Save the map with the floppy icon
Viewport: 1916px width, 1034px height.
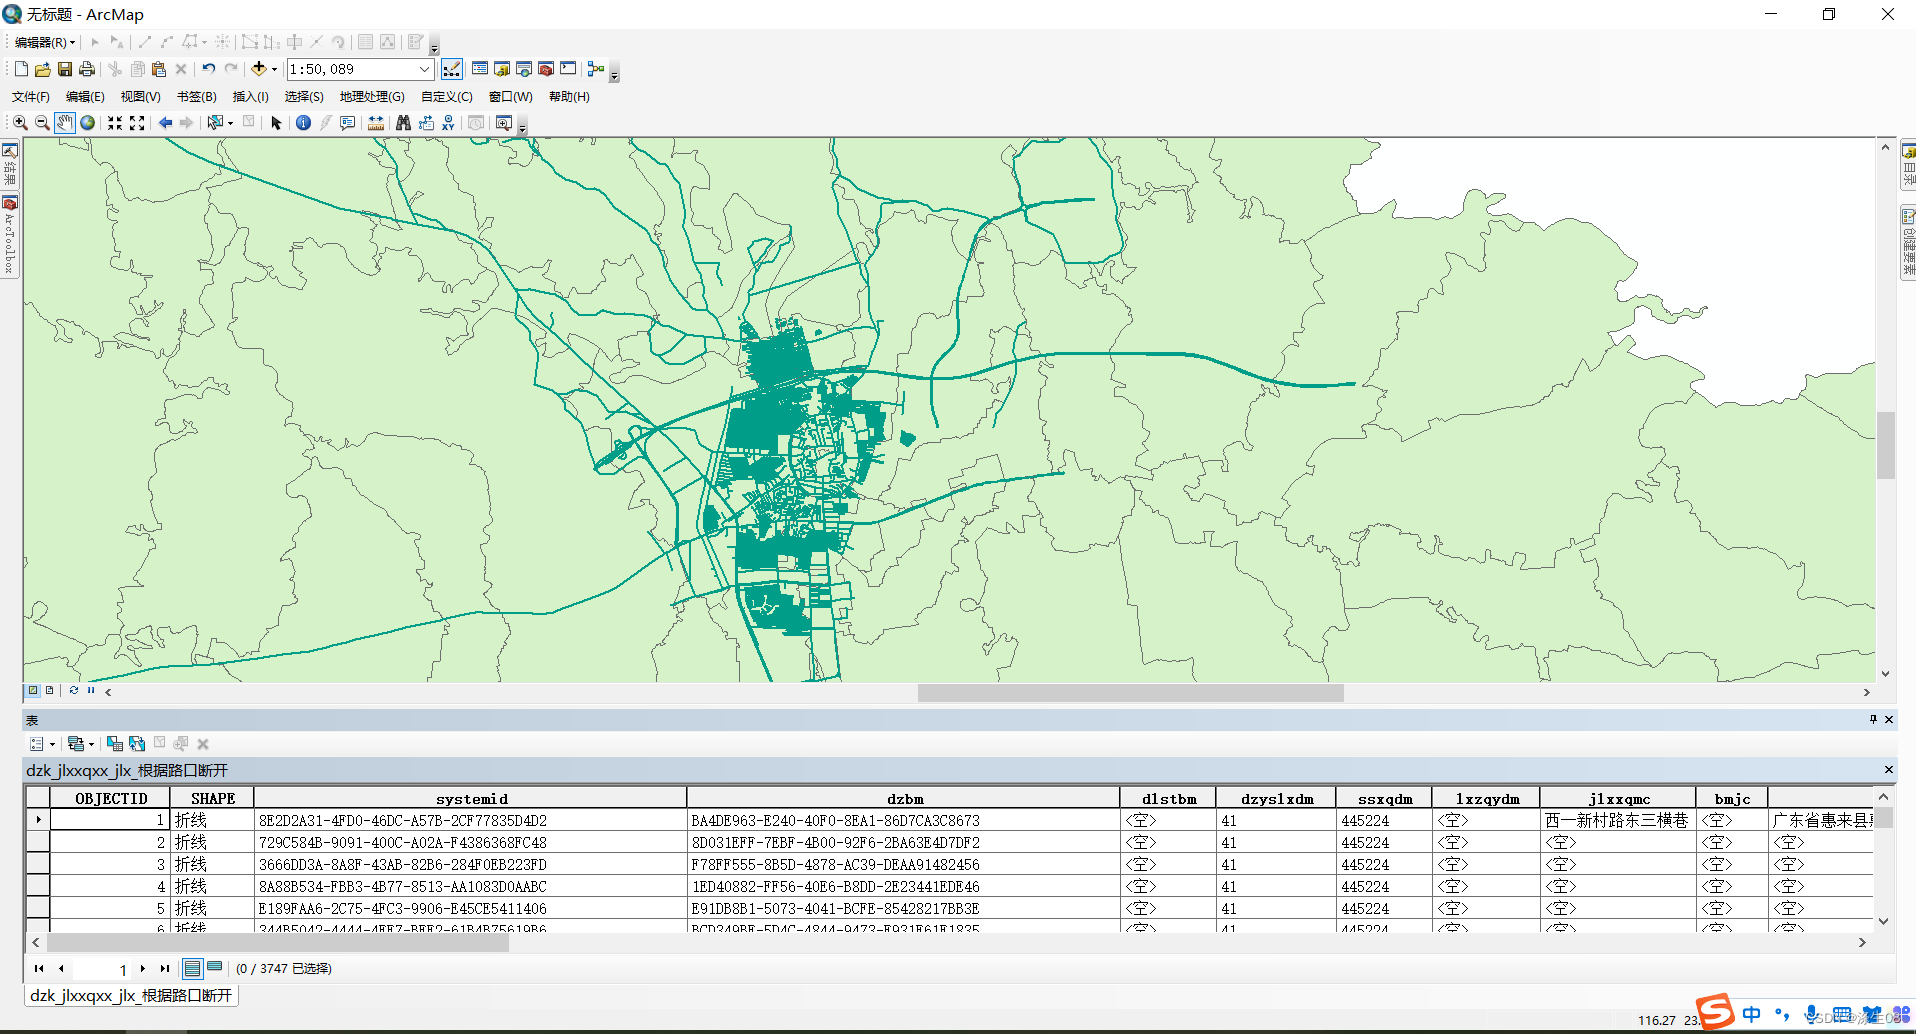pos(64,69)
